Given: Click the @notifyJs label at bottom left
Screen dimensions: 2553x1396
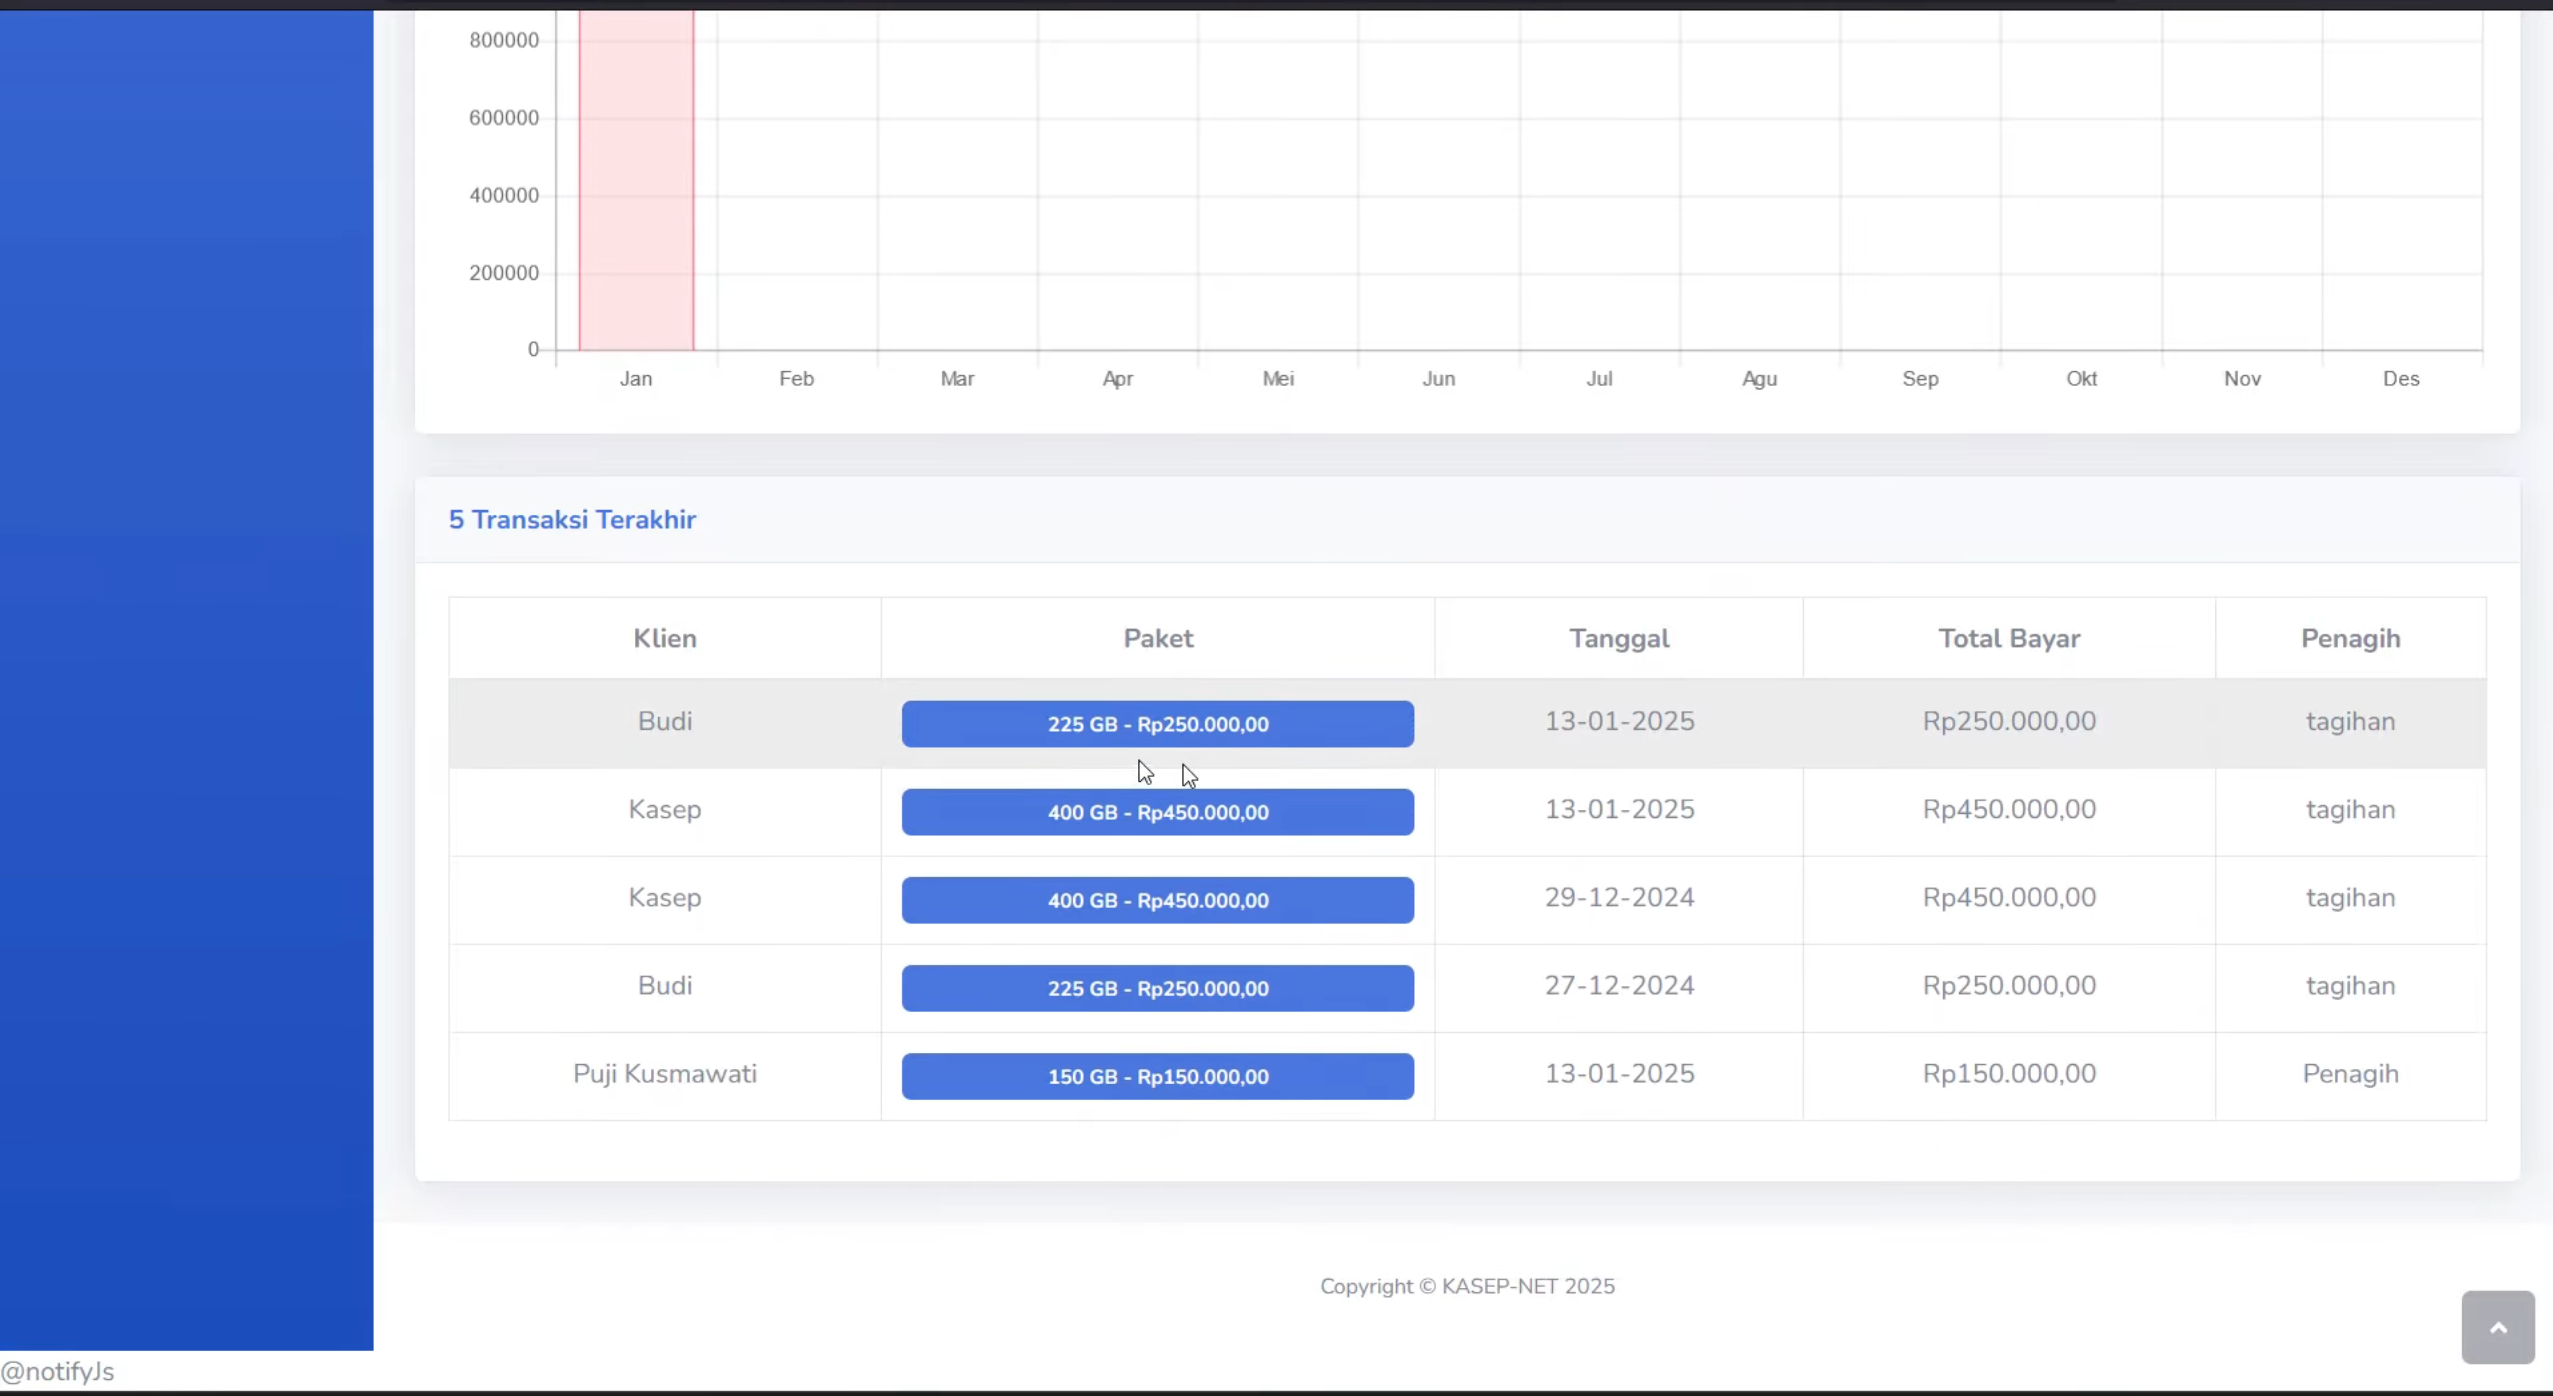Looking at the screenshot, I should click(x=57, y=1372).
